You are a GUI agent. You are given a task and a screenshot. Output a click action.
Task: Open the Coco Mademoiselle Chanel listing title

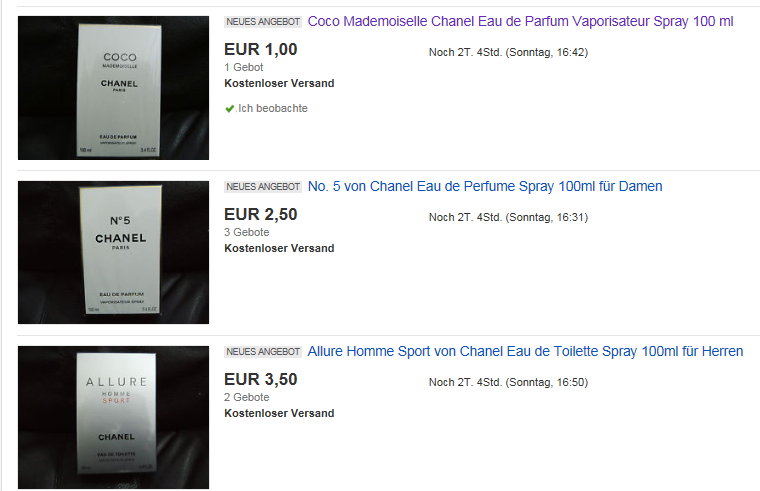coord(520,22)
